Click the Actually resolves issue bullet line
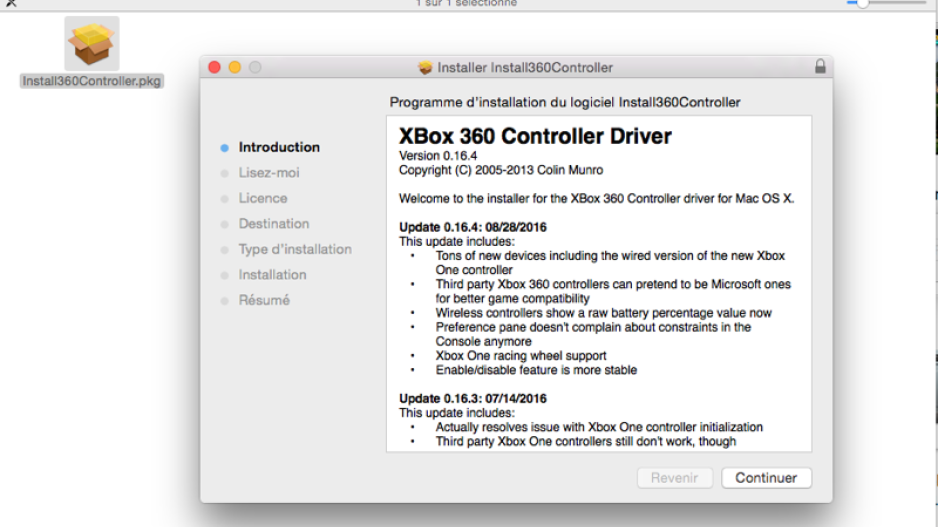Viewport: 938px width, 527px height. pos(599,427)
